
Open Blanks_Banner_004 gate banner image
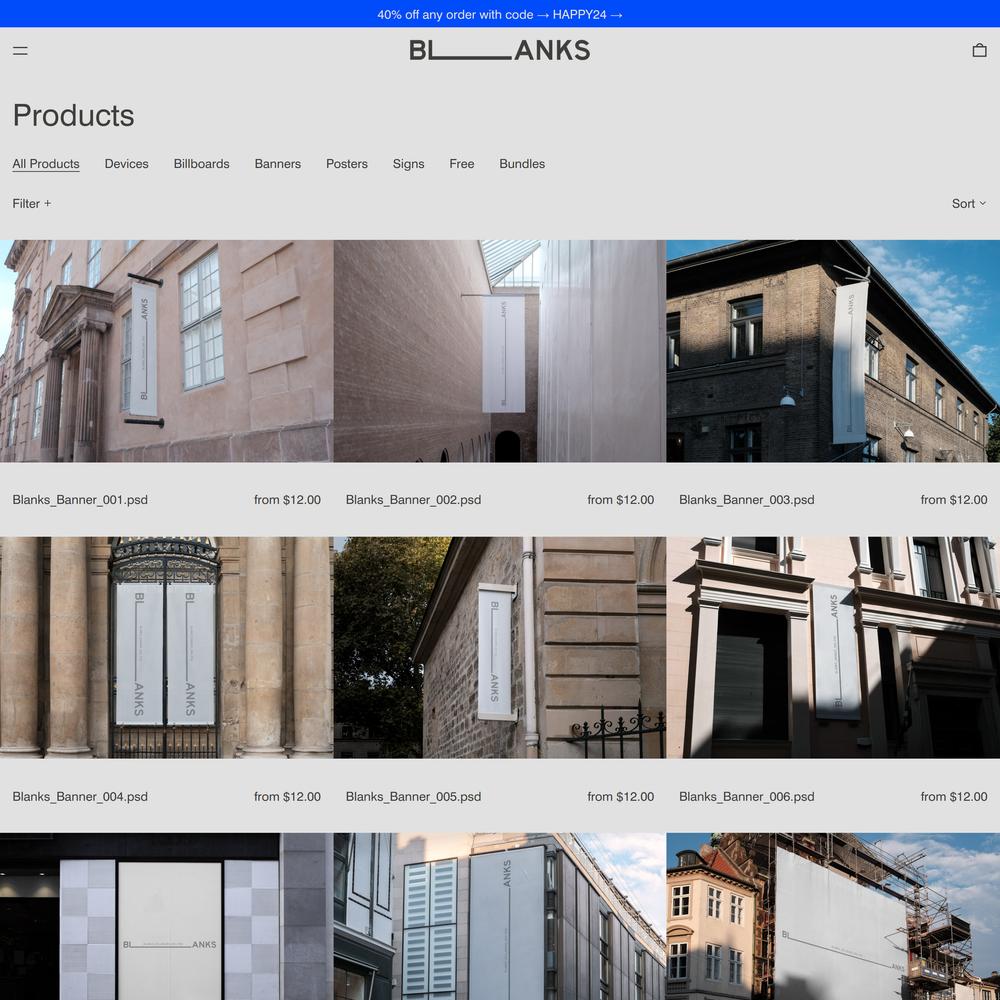point(166,647)
